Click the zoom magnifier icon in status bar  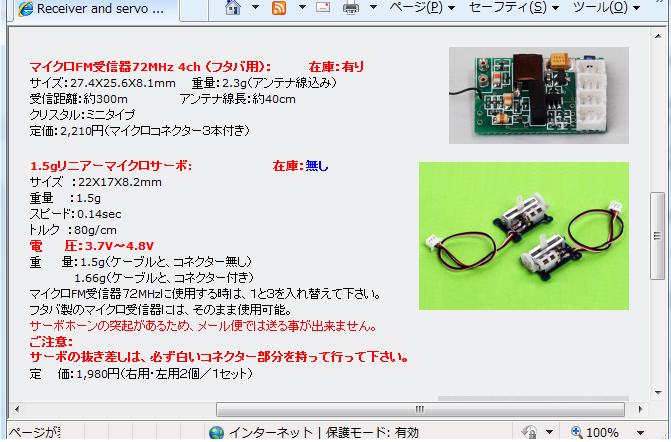pos(576,432)
